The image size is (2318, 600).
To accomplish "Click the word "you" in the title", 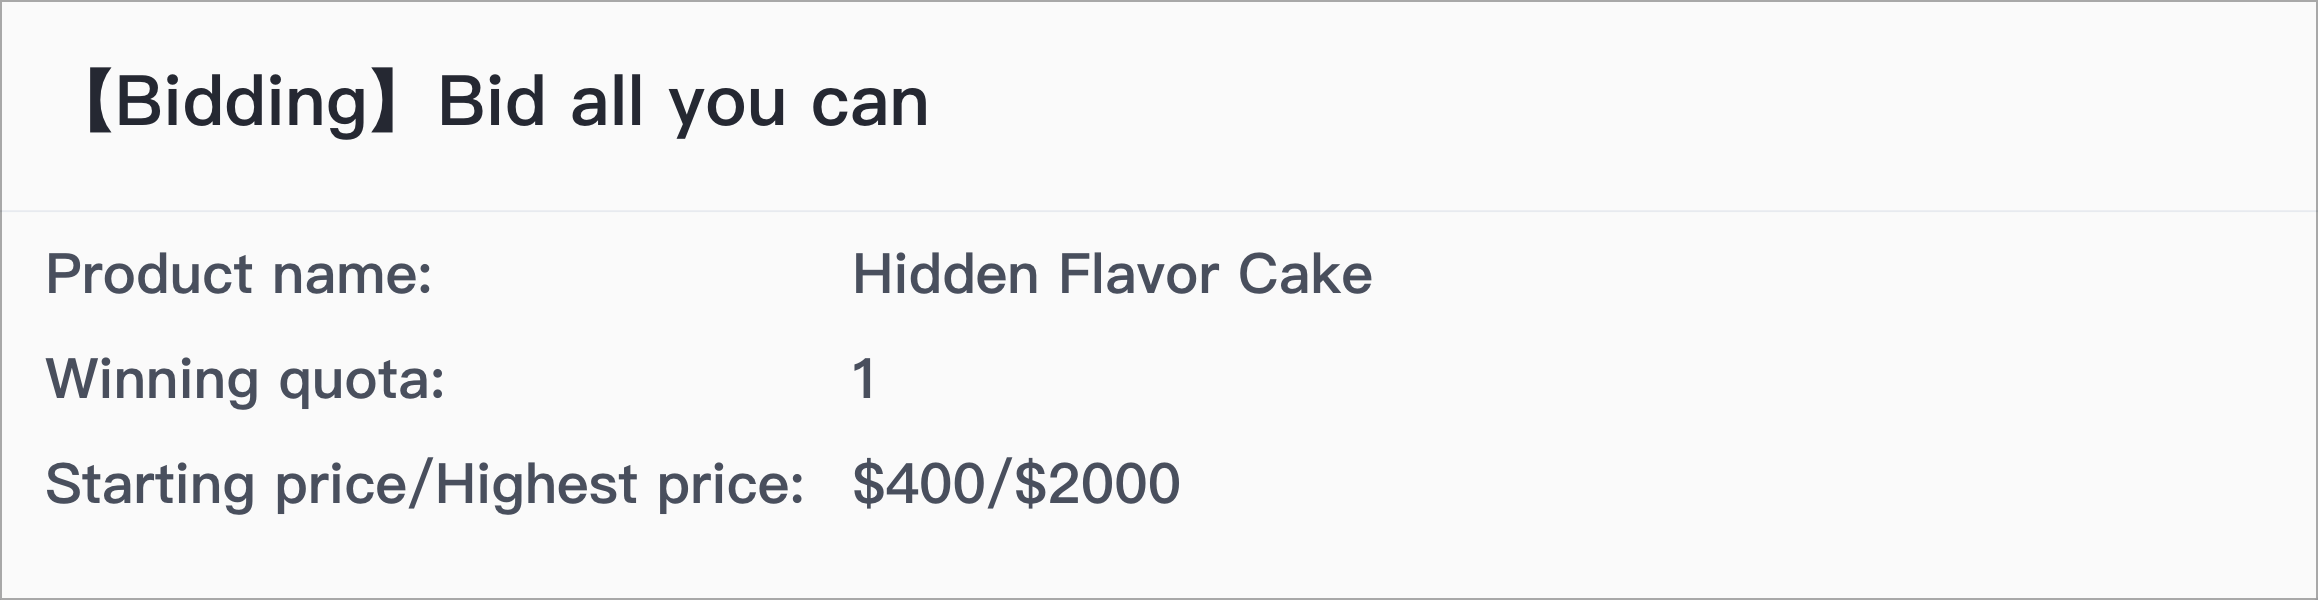I will (x=728, y=108).
